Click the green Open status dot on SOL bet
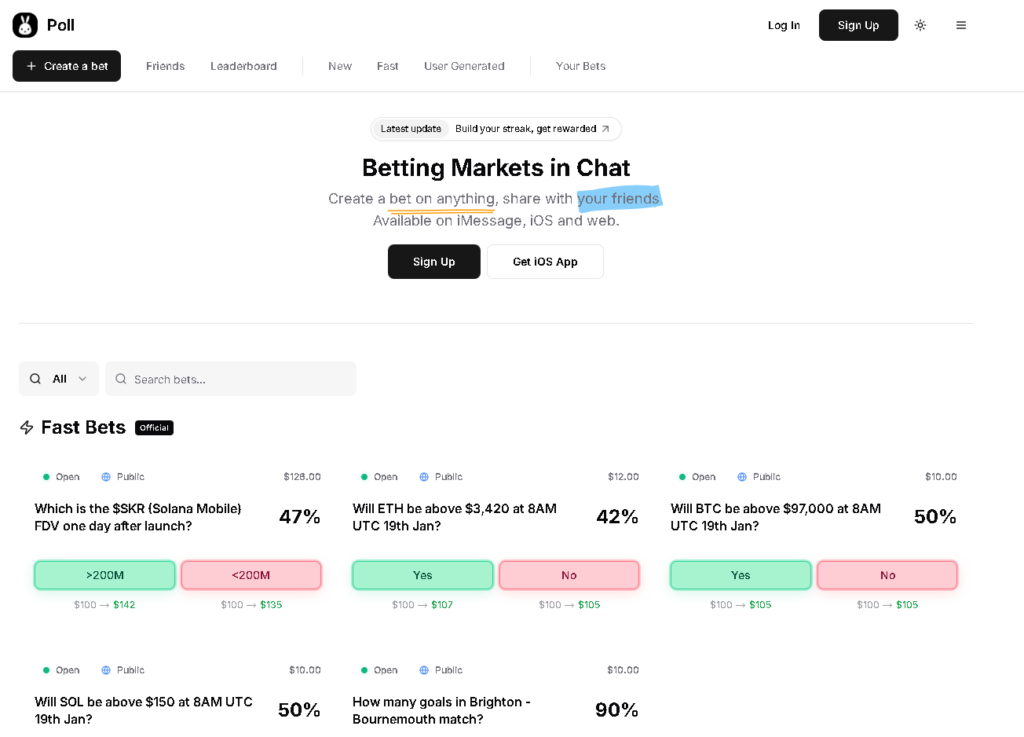Screen dimensions: 1024x737 (48, 670)
